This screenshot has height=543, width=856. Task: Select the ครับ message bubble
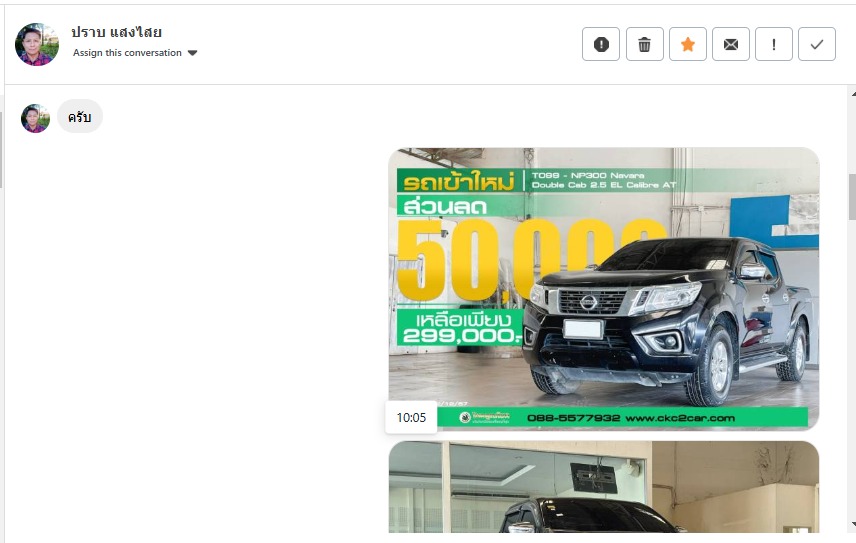pos(80,117)
